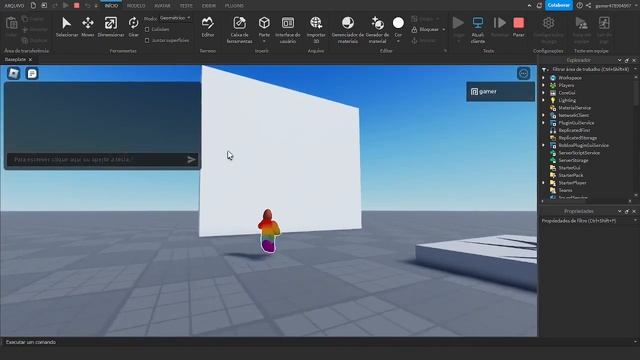Activate the Mover tool

(x=88, y=27)
